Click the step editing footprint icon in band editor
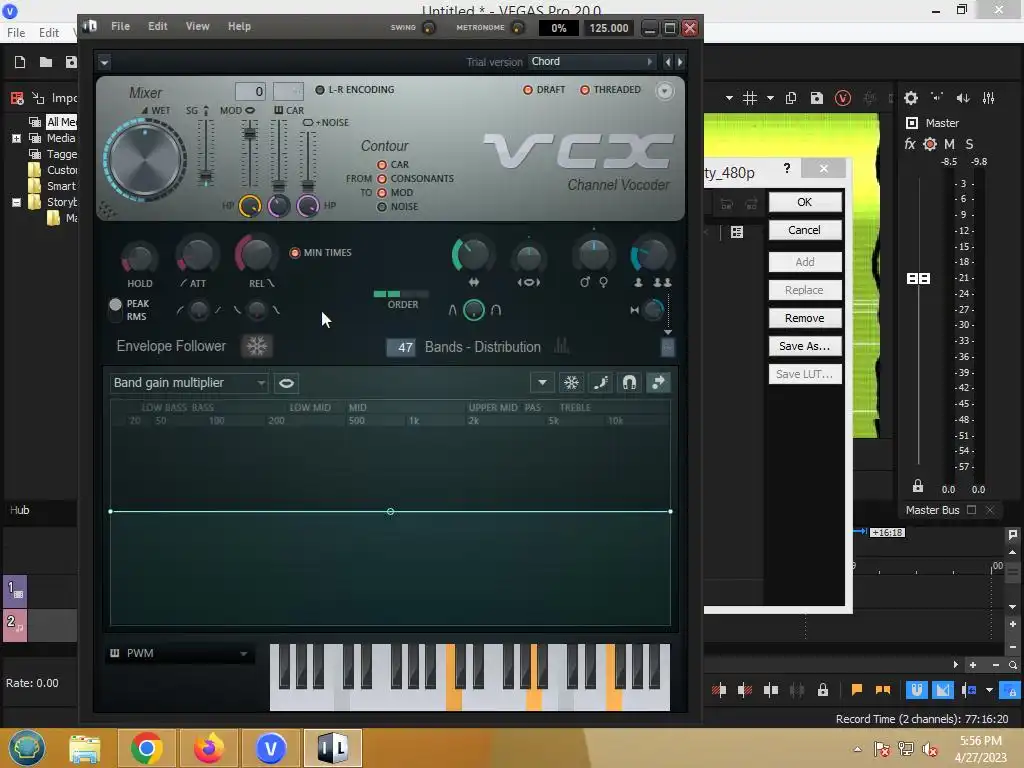 click(600, 383)
